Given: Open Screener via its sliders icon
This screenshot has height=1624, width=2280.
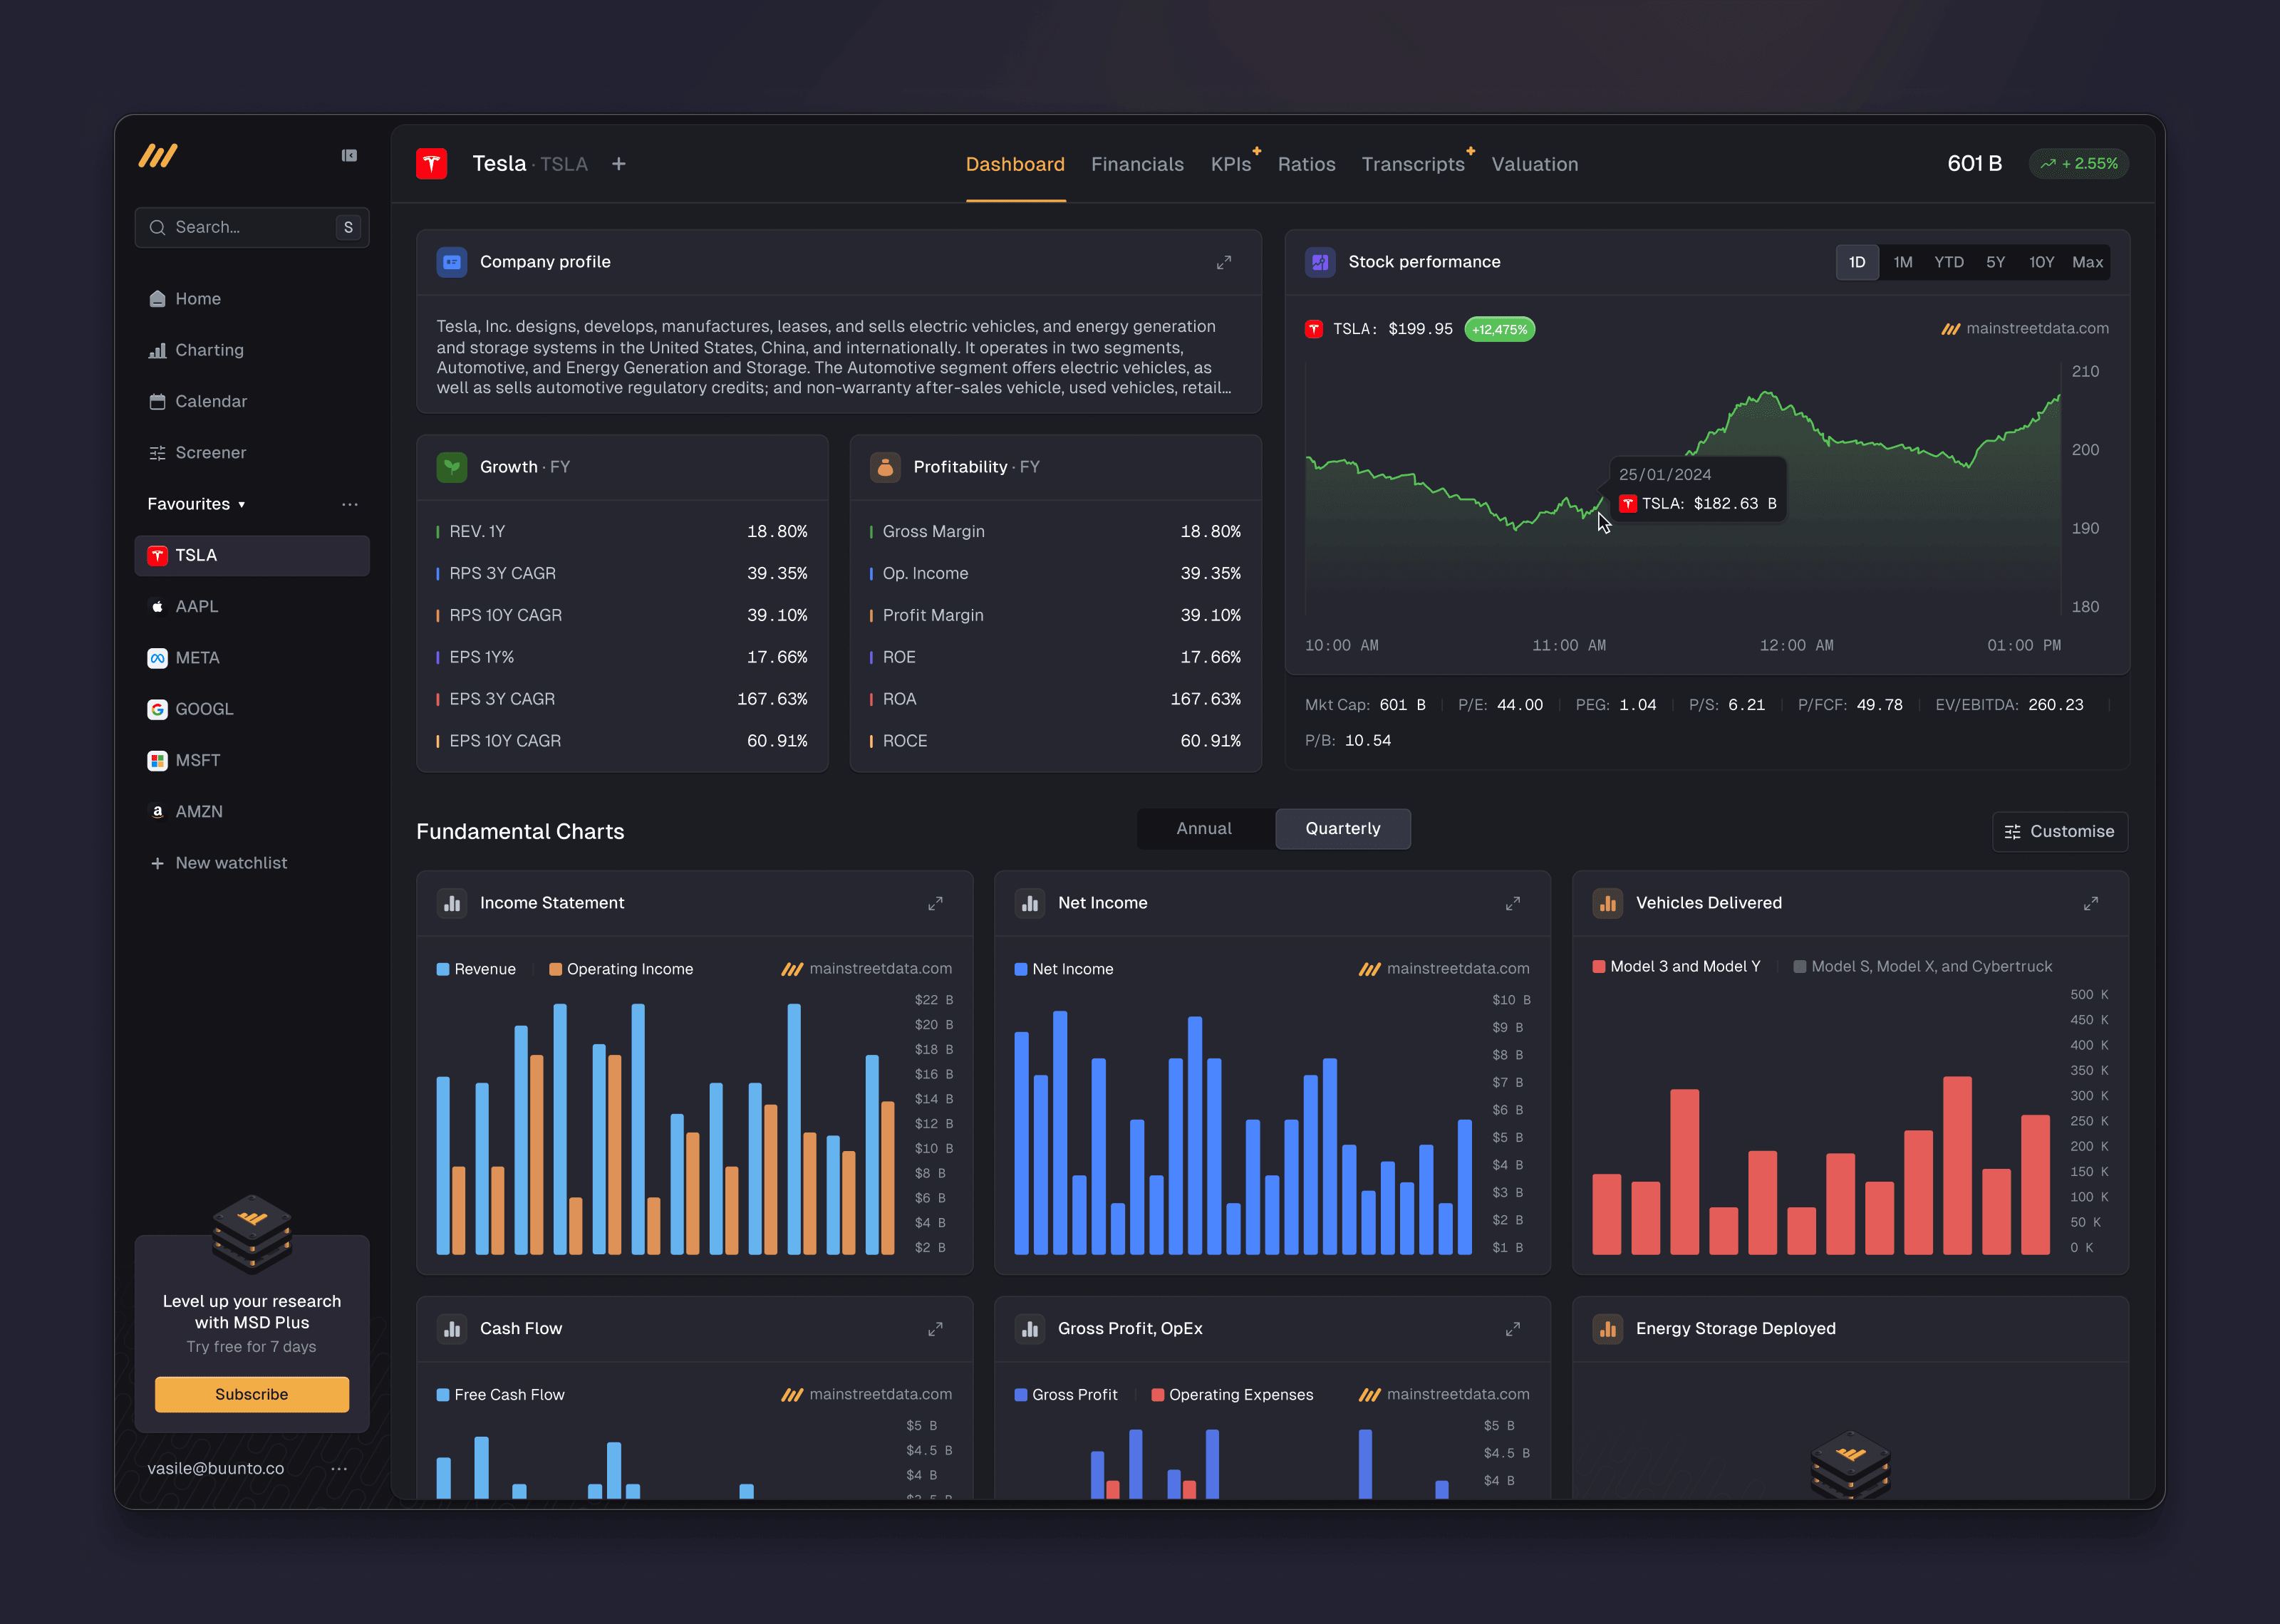Looking at the screenshot, I should (x=157, y=452).
